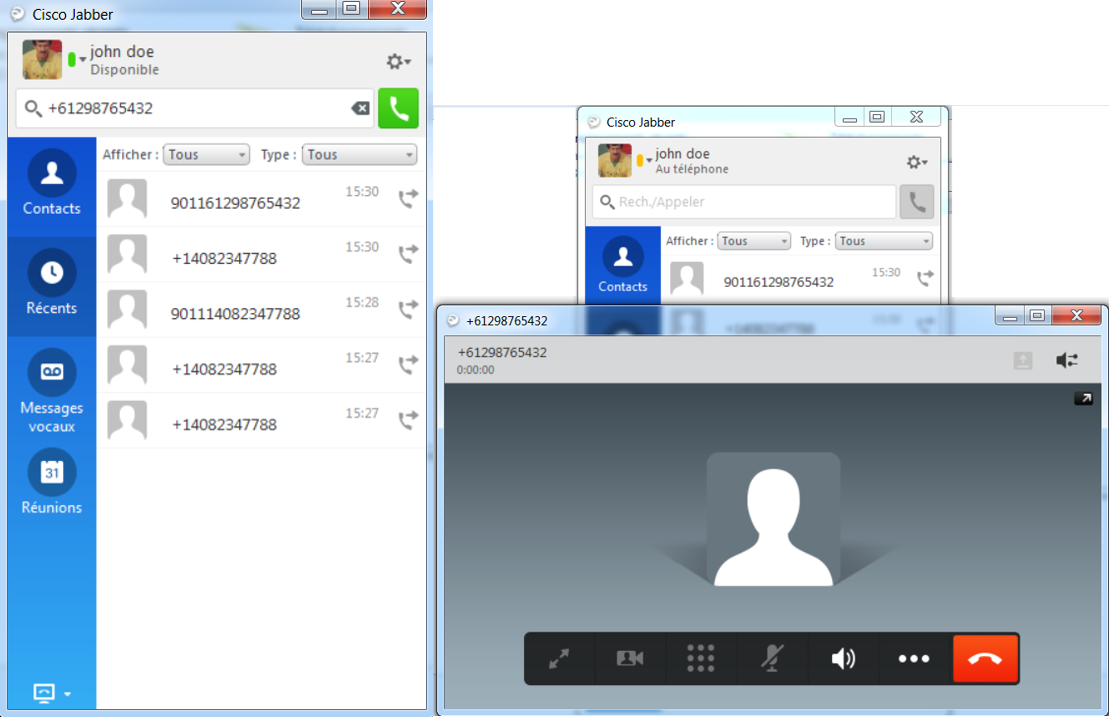Switch call to full screen with arrows icon
The width and height of the screenshot is (1110, 719).
point(559,659)
